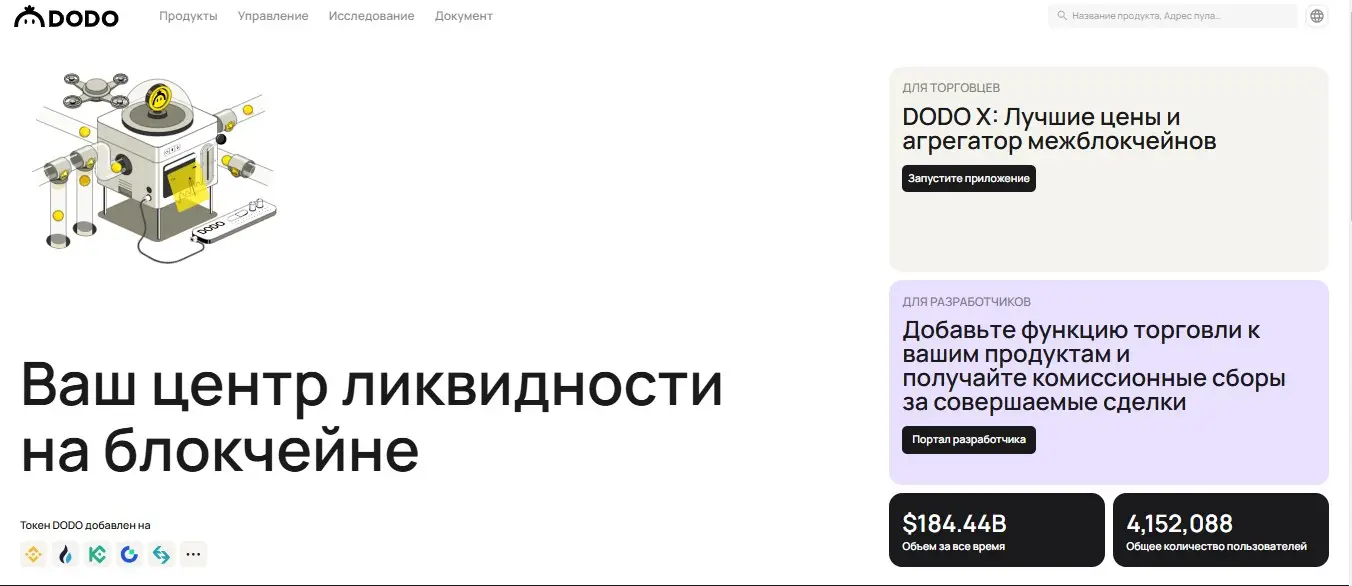Click the KuCoin exchange icon
The width and height of the screenshot is (1352, 586).
pyautogui.click(x=97, y=554)
